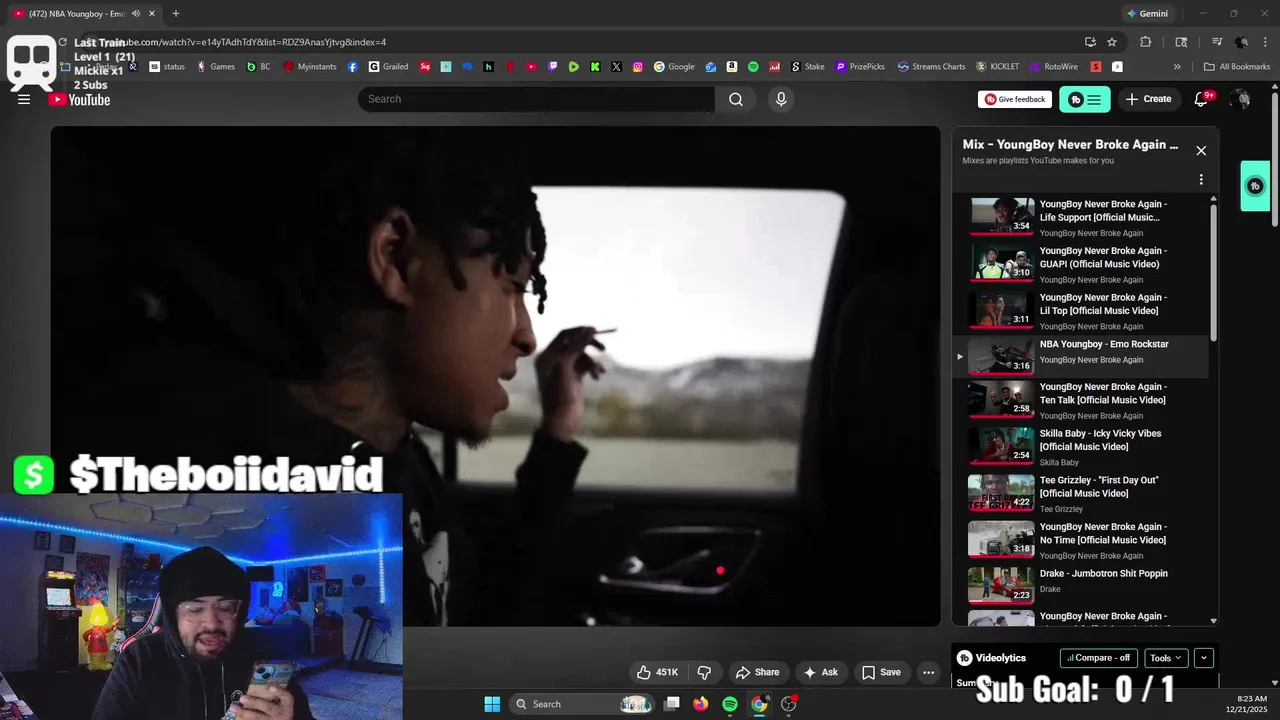Open the Instagram bookmark icon
This screenshot has width=1280, height=720.
tap(637, 67)
